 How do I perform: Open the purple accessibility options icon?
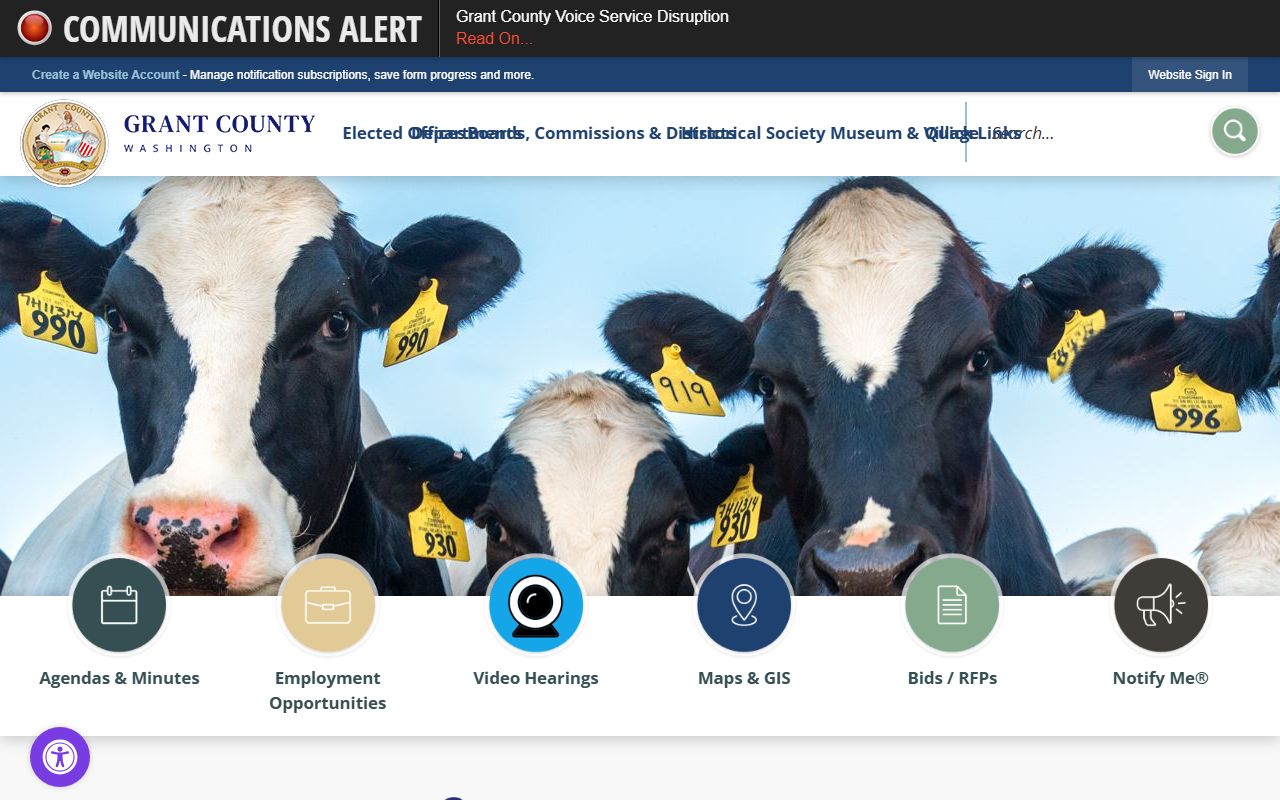tap(60, 757)
